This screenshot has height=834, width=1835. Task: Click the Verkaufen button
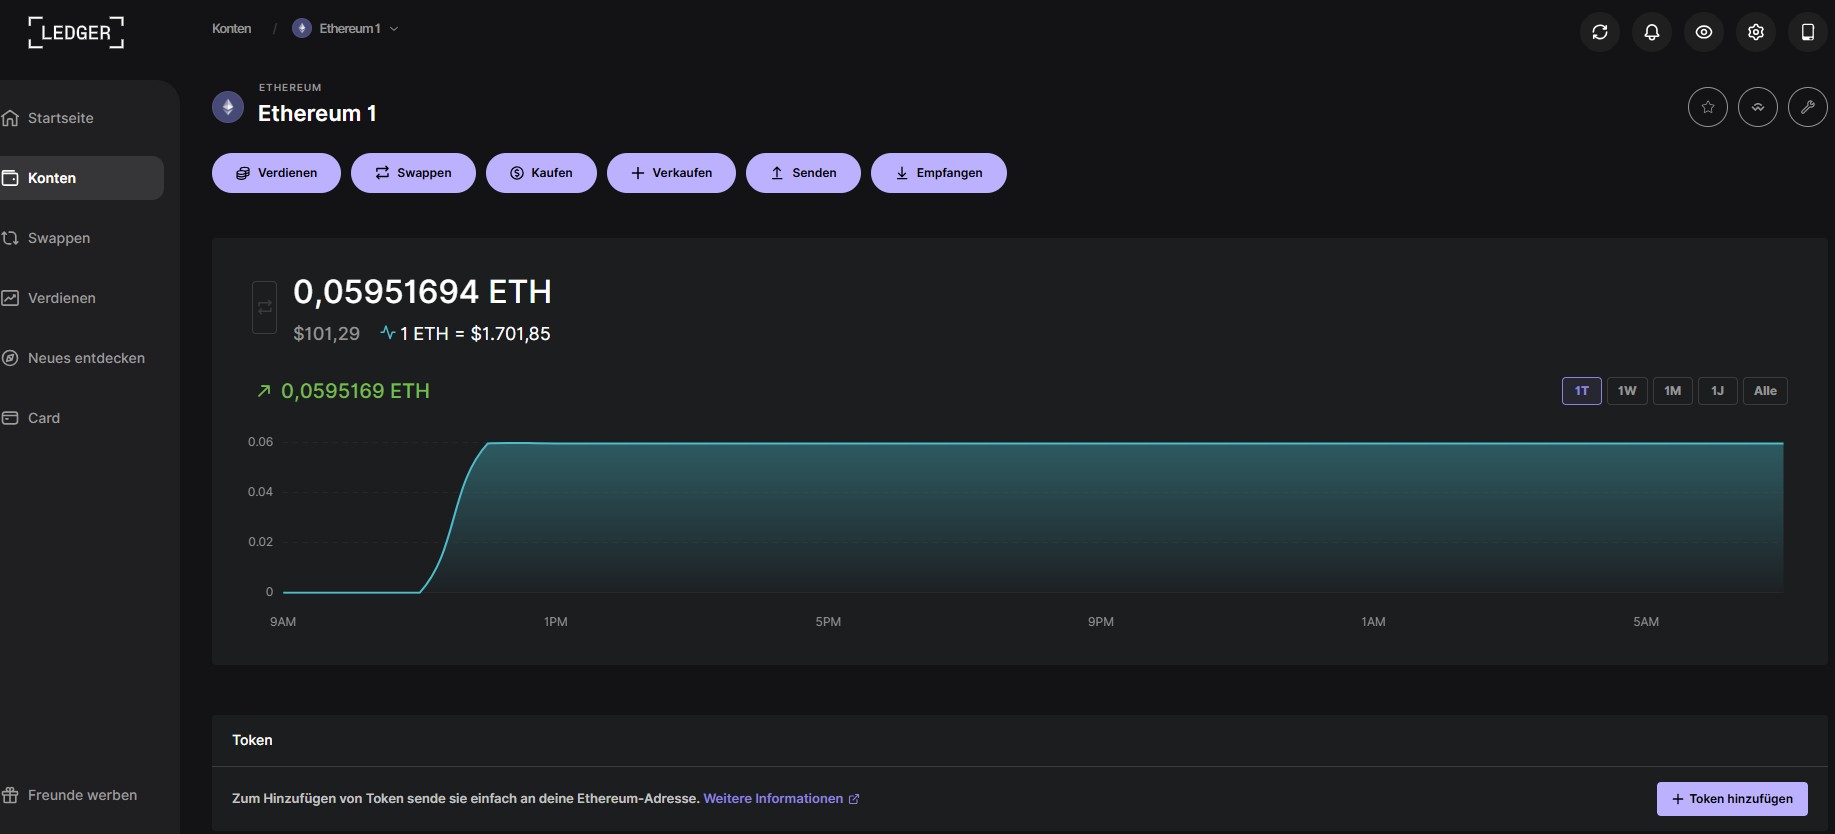(671, 173)
